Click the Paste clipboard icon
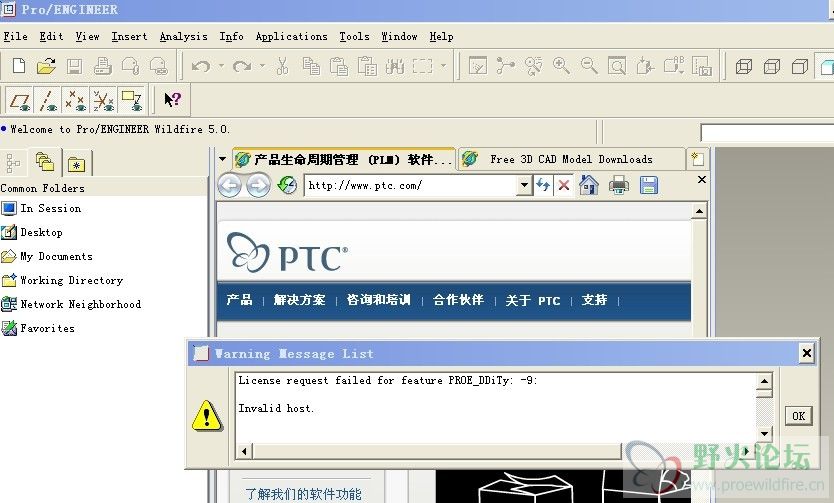Viewport: 834px width, 503px height. click(x=339, y=66)
